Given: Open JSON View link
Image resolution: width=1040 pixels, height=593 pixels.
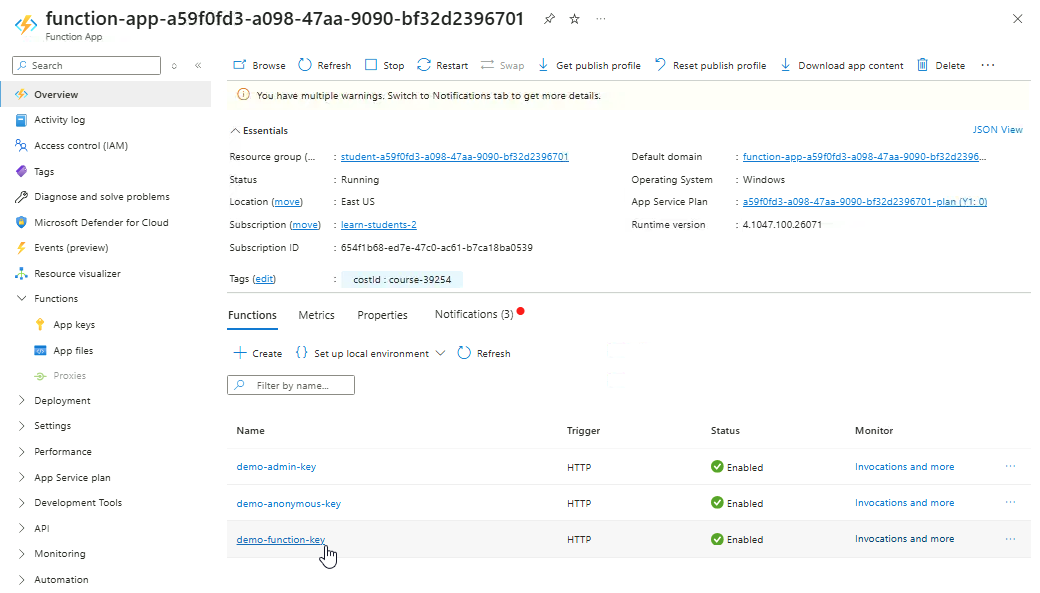Looking at the screenshot, I should point(997,130).
